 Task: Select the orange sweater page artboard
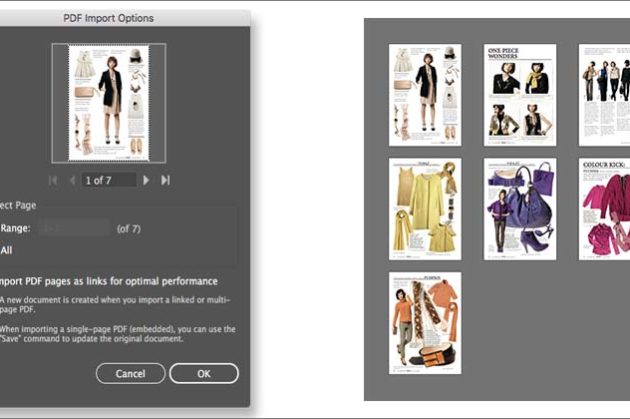click(x=425, y=322)
